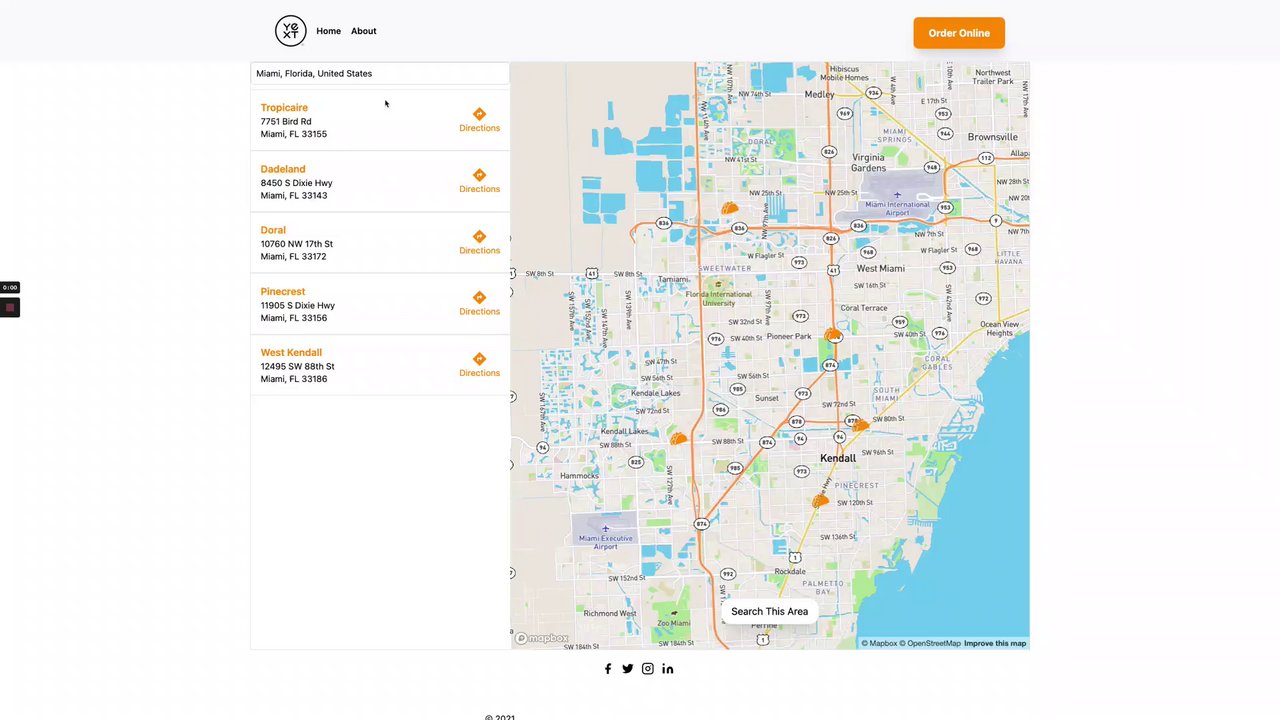The image size is (1280, 720).
Task: Click the Virginia Gardens map label
Action: click(x=868, y=163)
